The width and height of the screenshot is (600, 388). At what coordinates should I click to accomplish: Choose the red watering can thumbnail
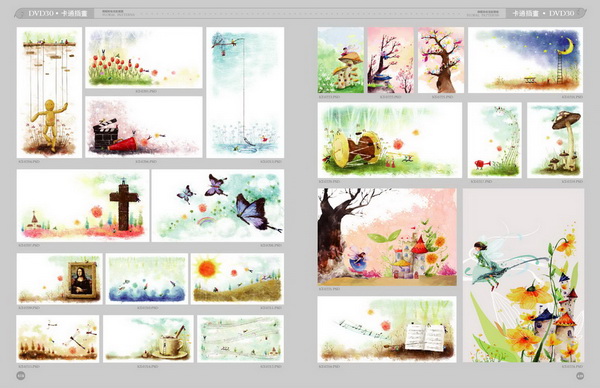494,140
